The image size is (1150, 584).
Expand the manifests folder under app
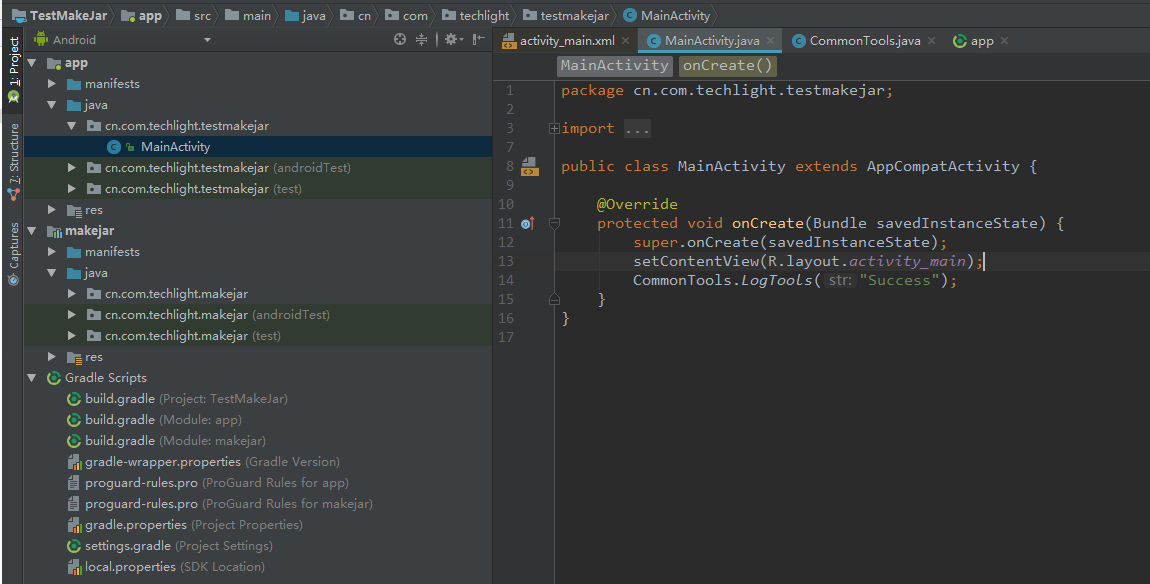click(x=52, y=84)
